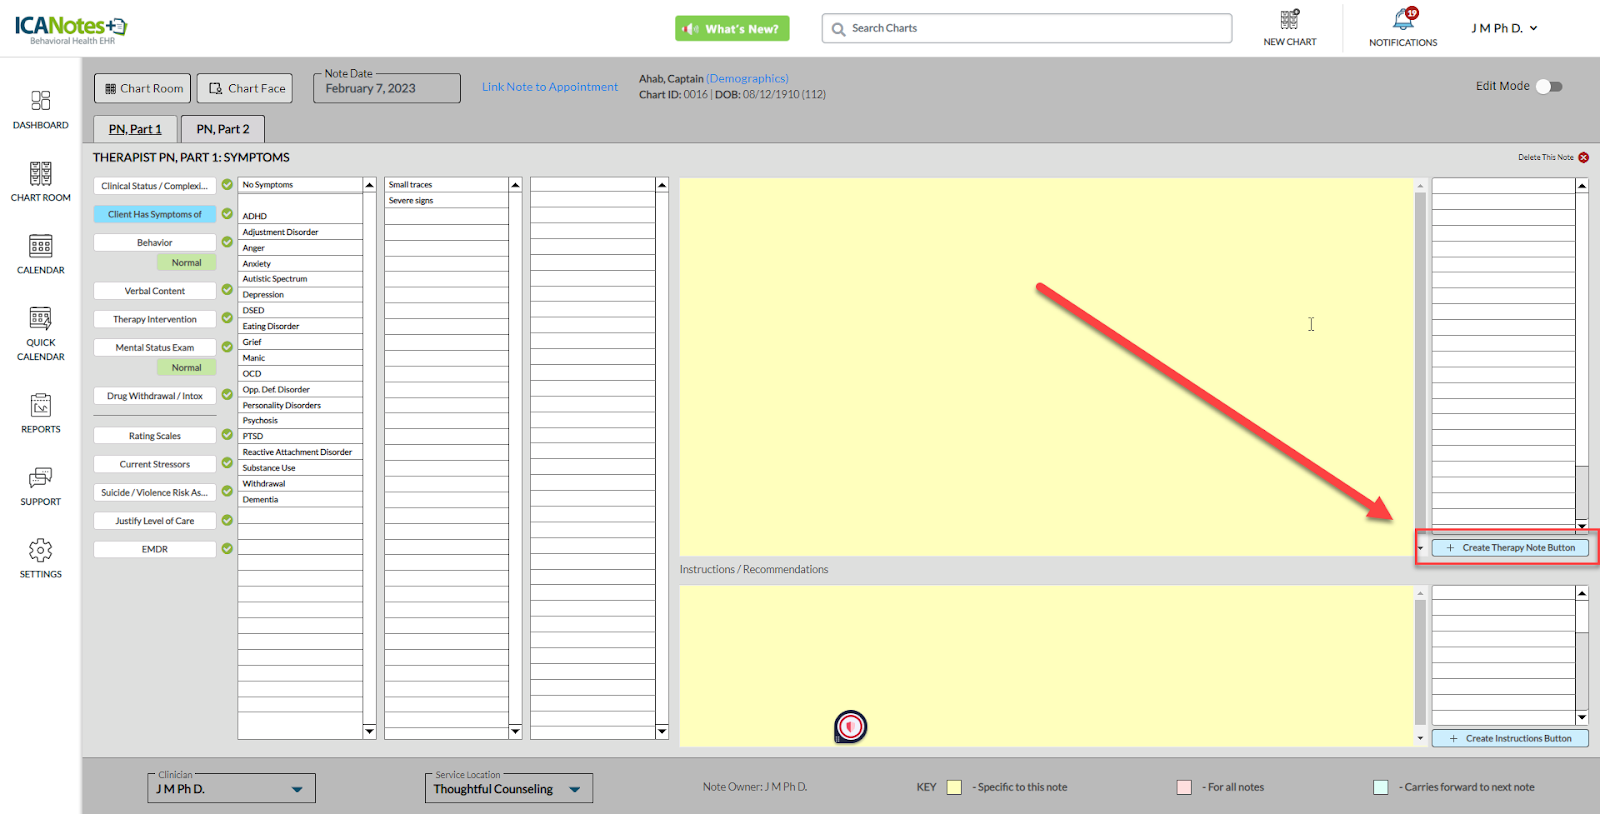Screen dimensions: 1600x814
Task: Open the Note Date field
Action: coord(387,88)
